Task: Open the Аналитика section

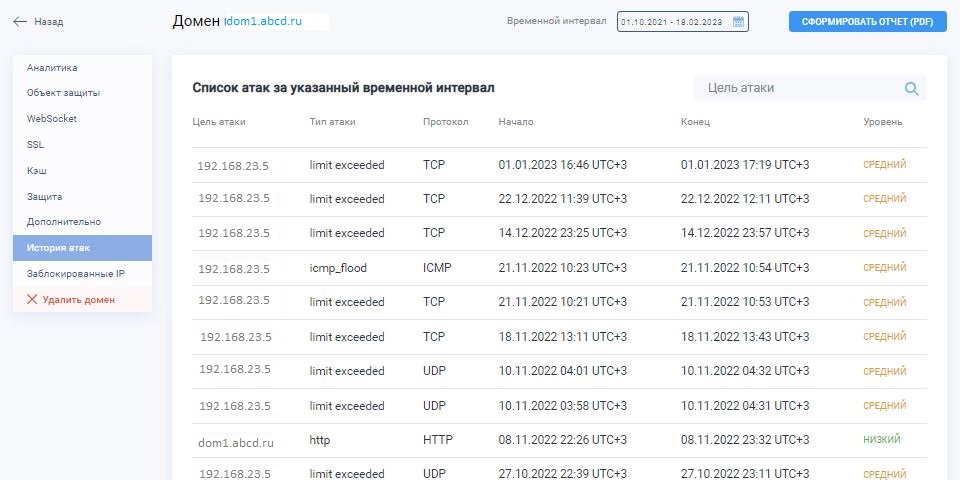Action: click(52, 68)
